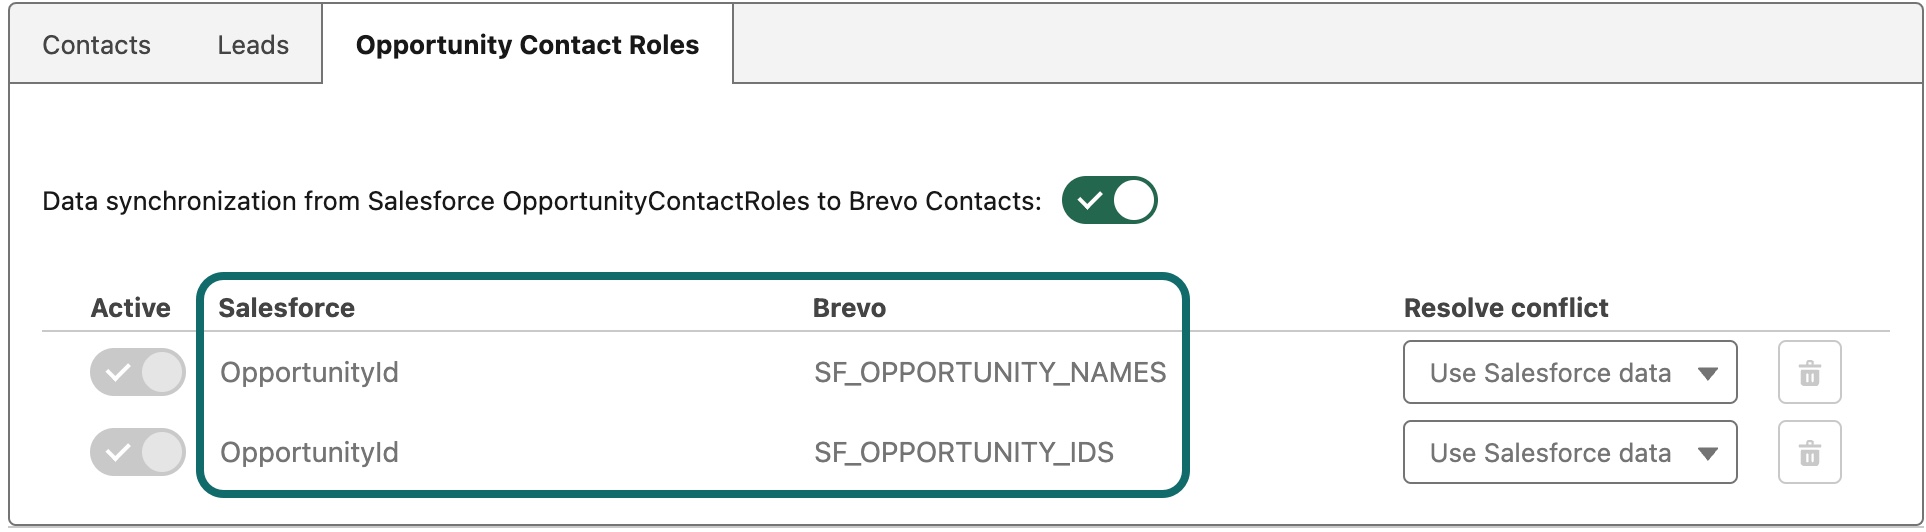Open the conflict dropdown for SF_OPPORTUNITY_NAMES

pyautogui.click(x=1568, y=373)
